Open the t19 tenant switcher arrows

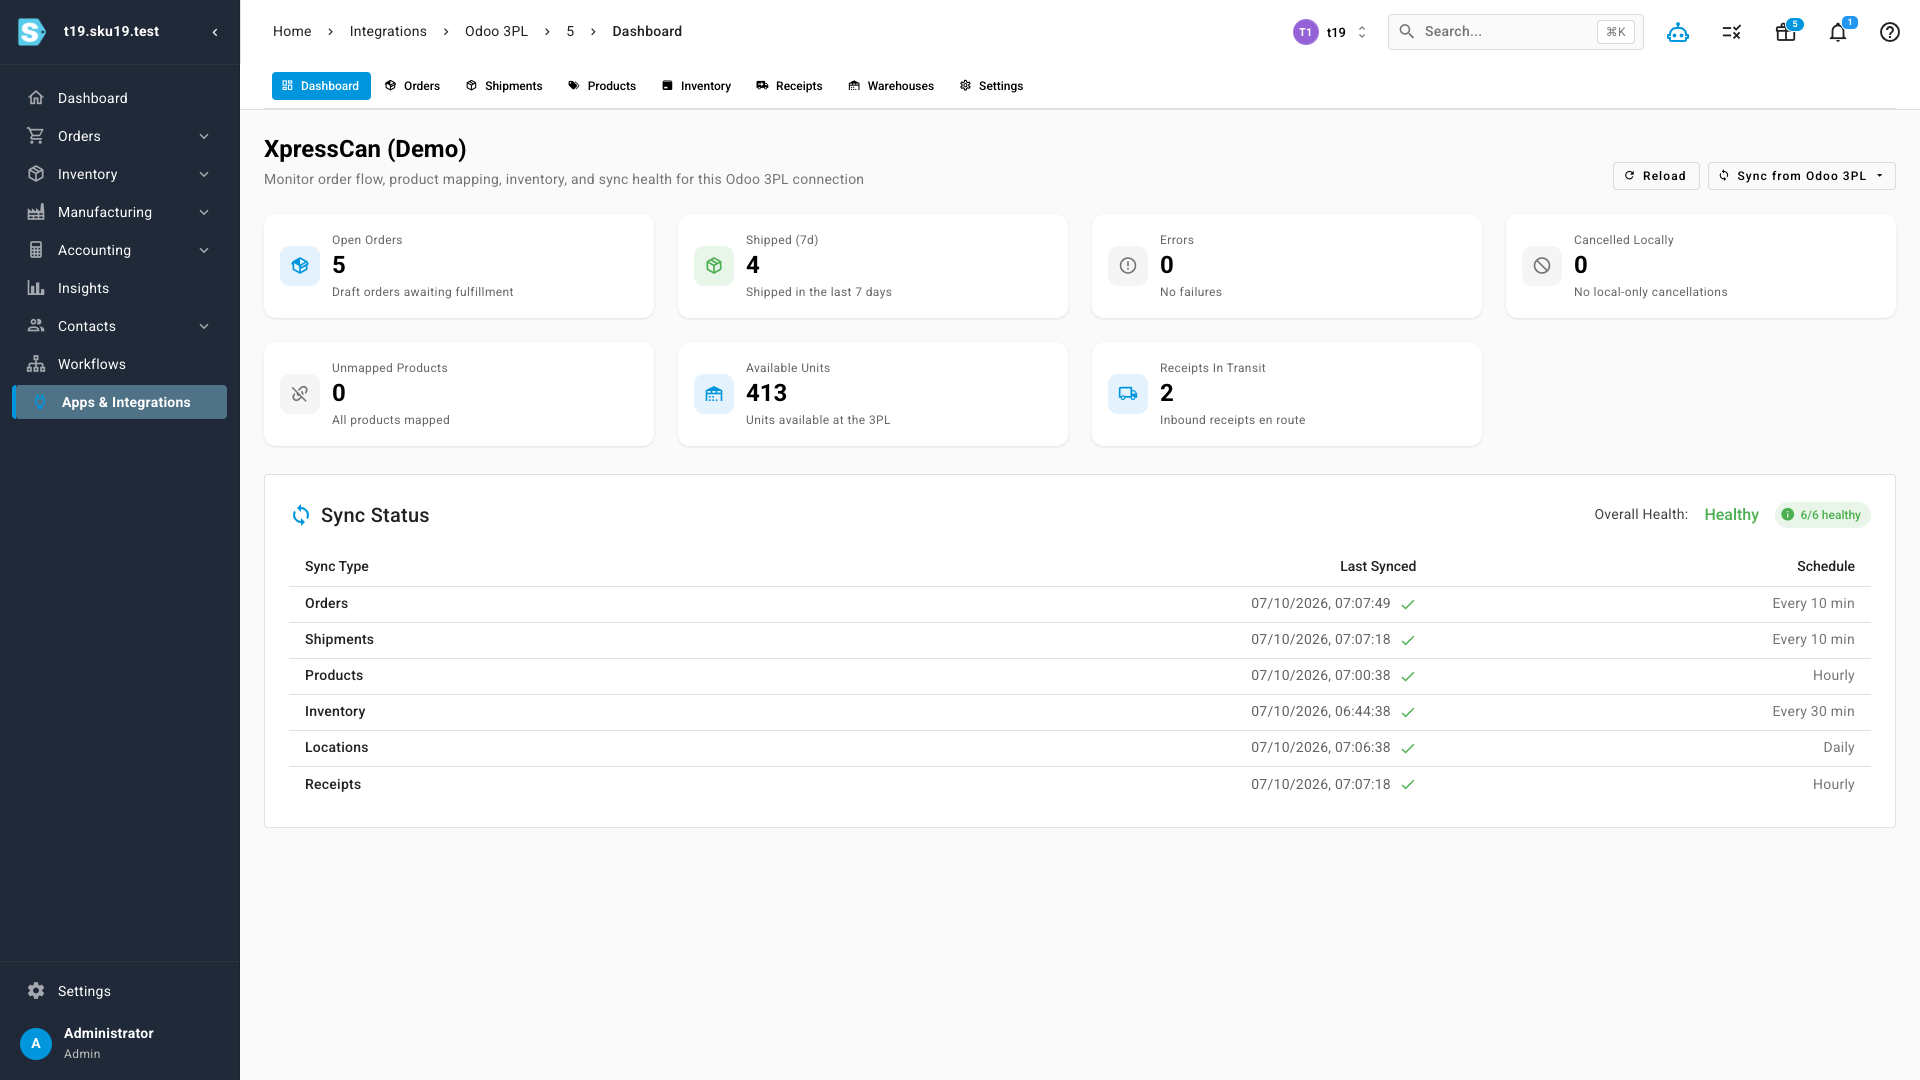[1362, 32]
